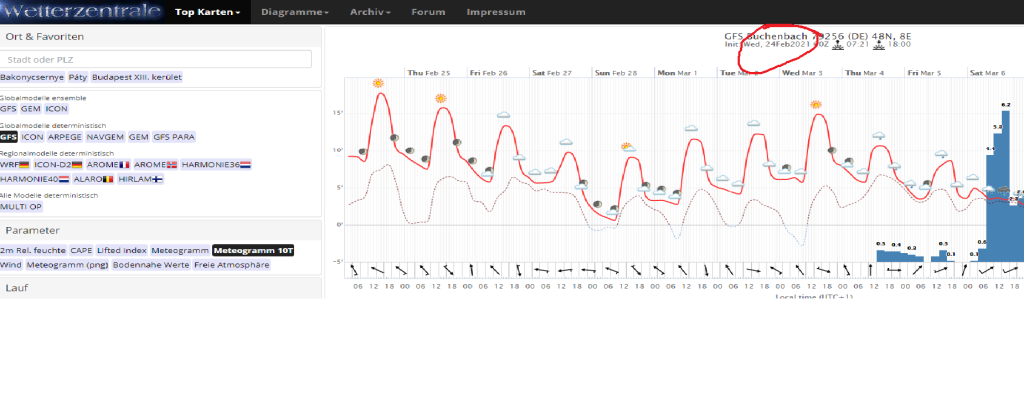Screen dimensions: 1024x402
Task: Click partly sunny icon on Sun Feb 28
Action: 627,147
